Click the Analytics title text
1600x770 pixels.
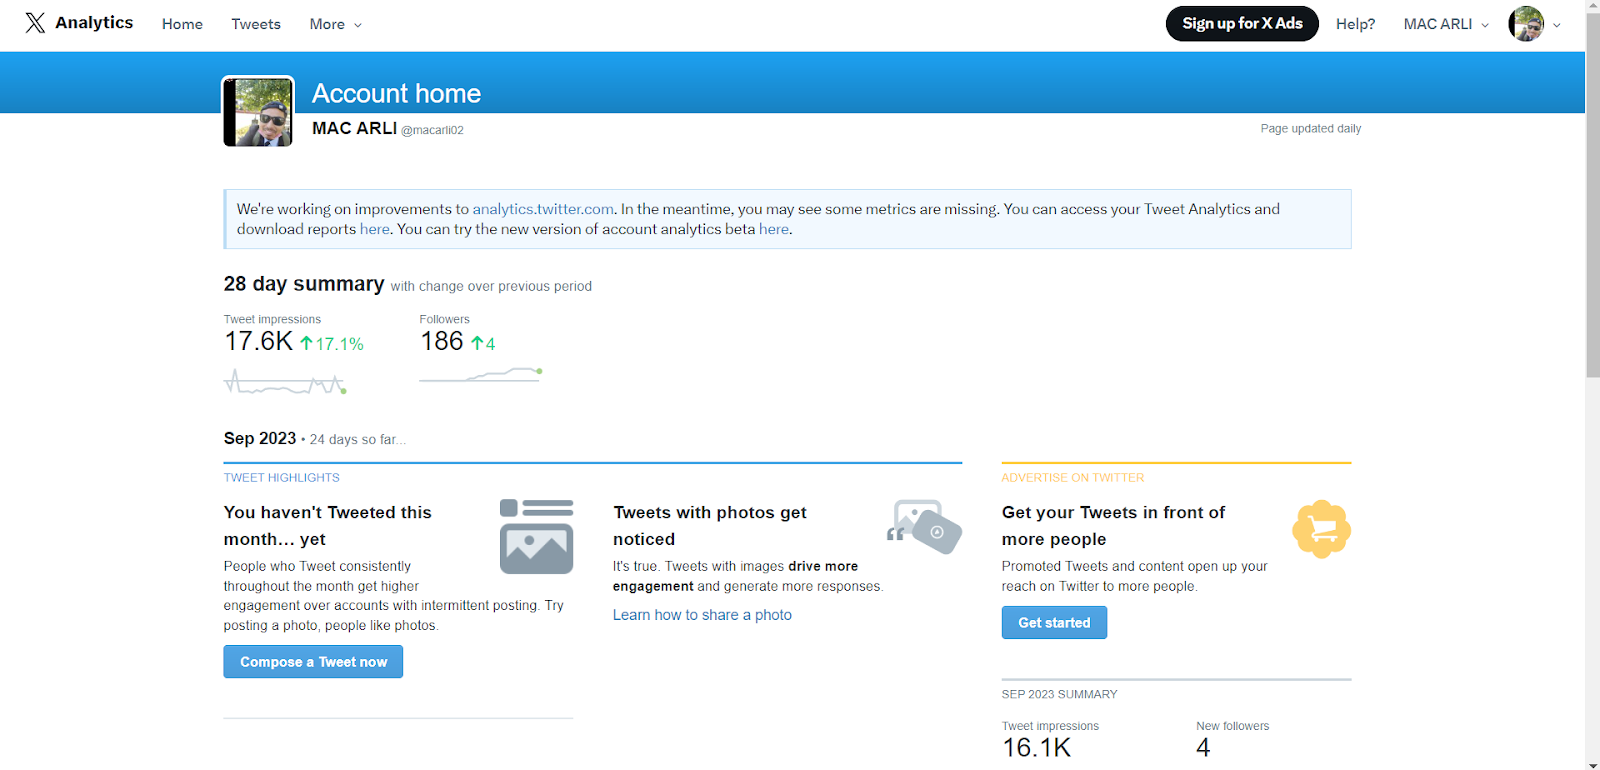[x=94, y=23]
